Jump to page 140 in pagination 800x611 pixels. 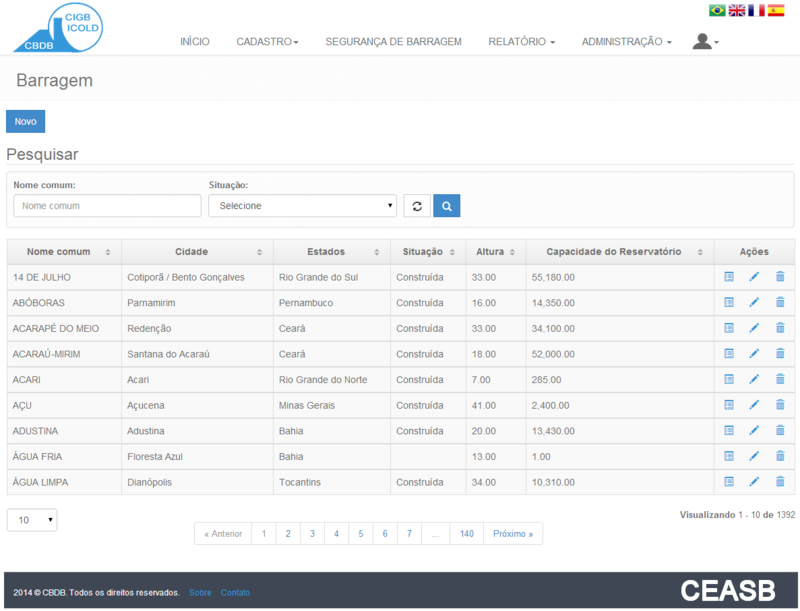pos(466,534)
